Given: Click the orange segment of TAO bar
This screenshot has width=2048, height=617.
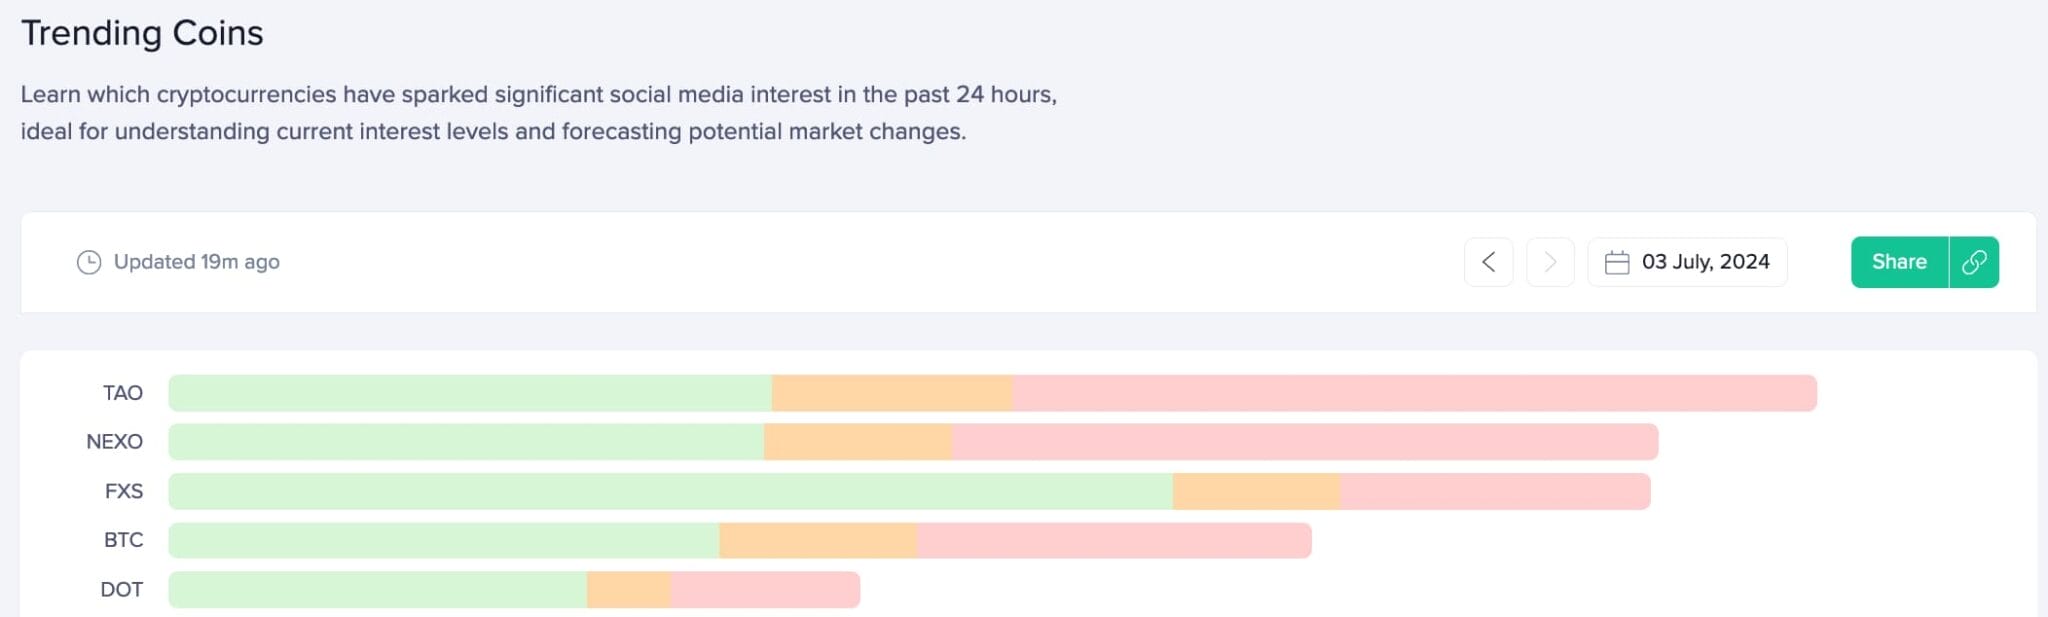Looking at the screenshot, I should [x=892, y=393].
